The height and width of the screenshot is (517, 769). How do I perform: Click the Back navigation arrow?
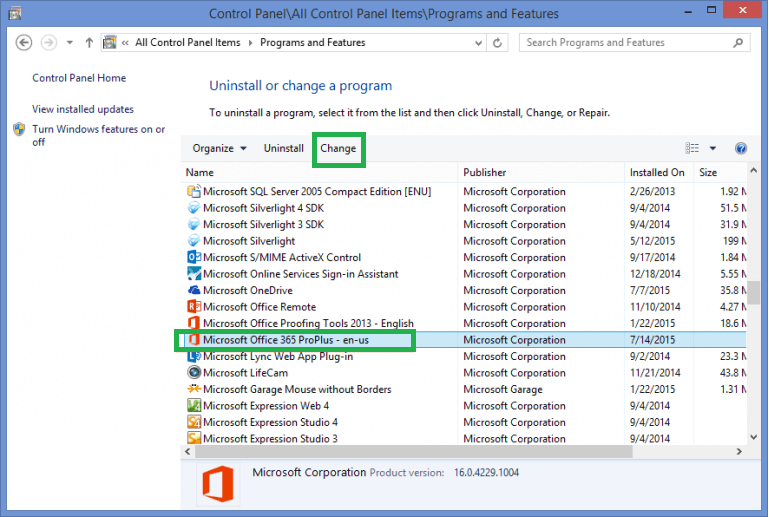tap(24, 43)
